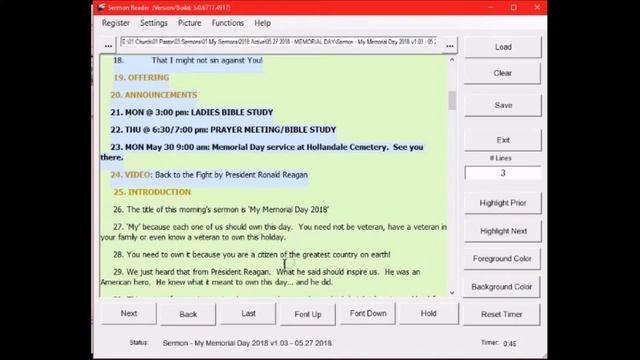Click the Last button
640x360 pixels.
pyautogui.click(x=248, y=313)
